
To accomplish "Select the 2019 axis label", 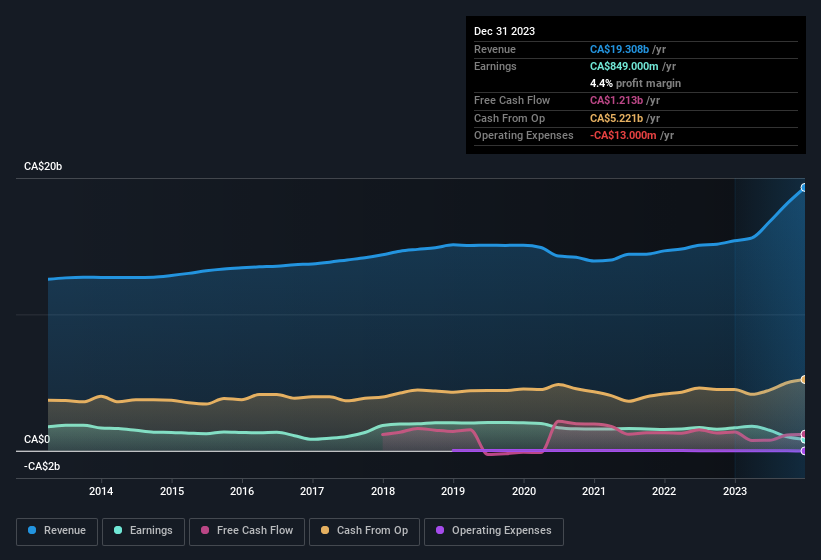I will (453, 491).
